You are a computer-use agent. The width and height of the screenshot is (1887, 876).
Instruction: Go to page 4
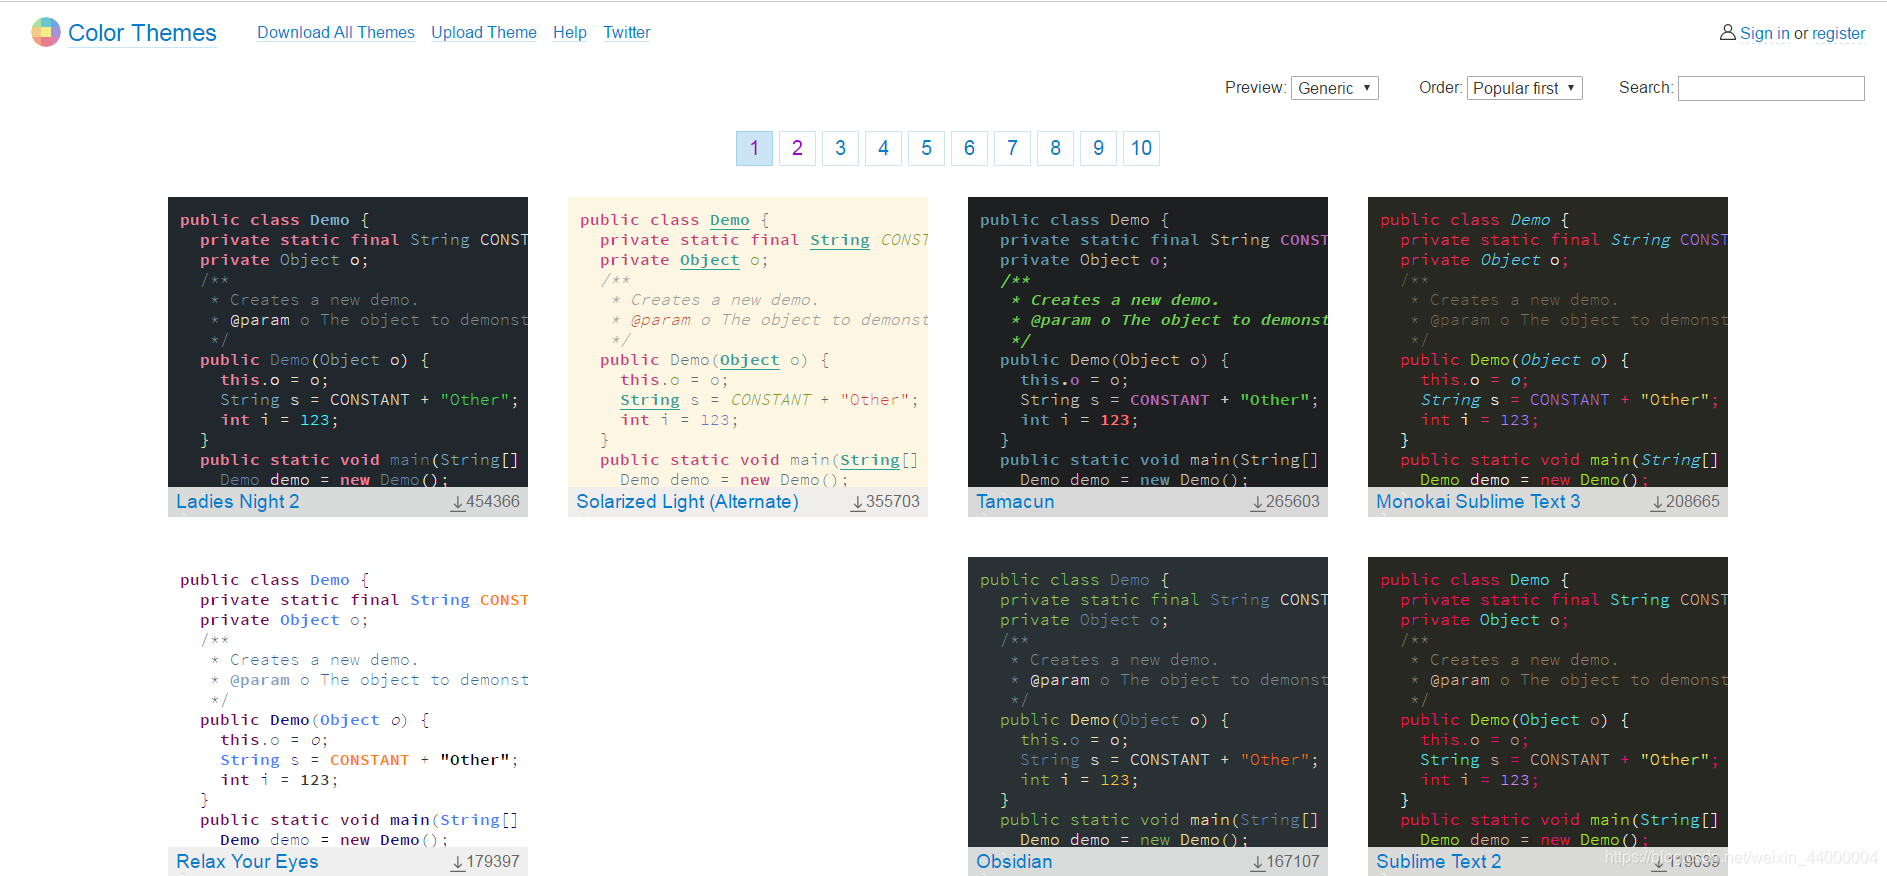[883, 148]
